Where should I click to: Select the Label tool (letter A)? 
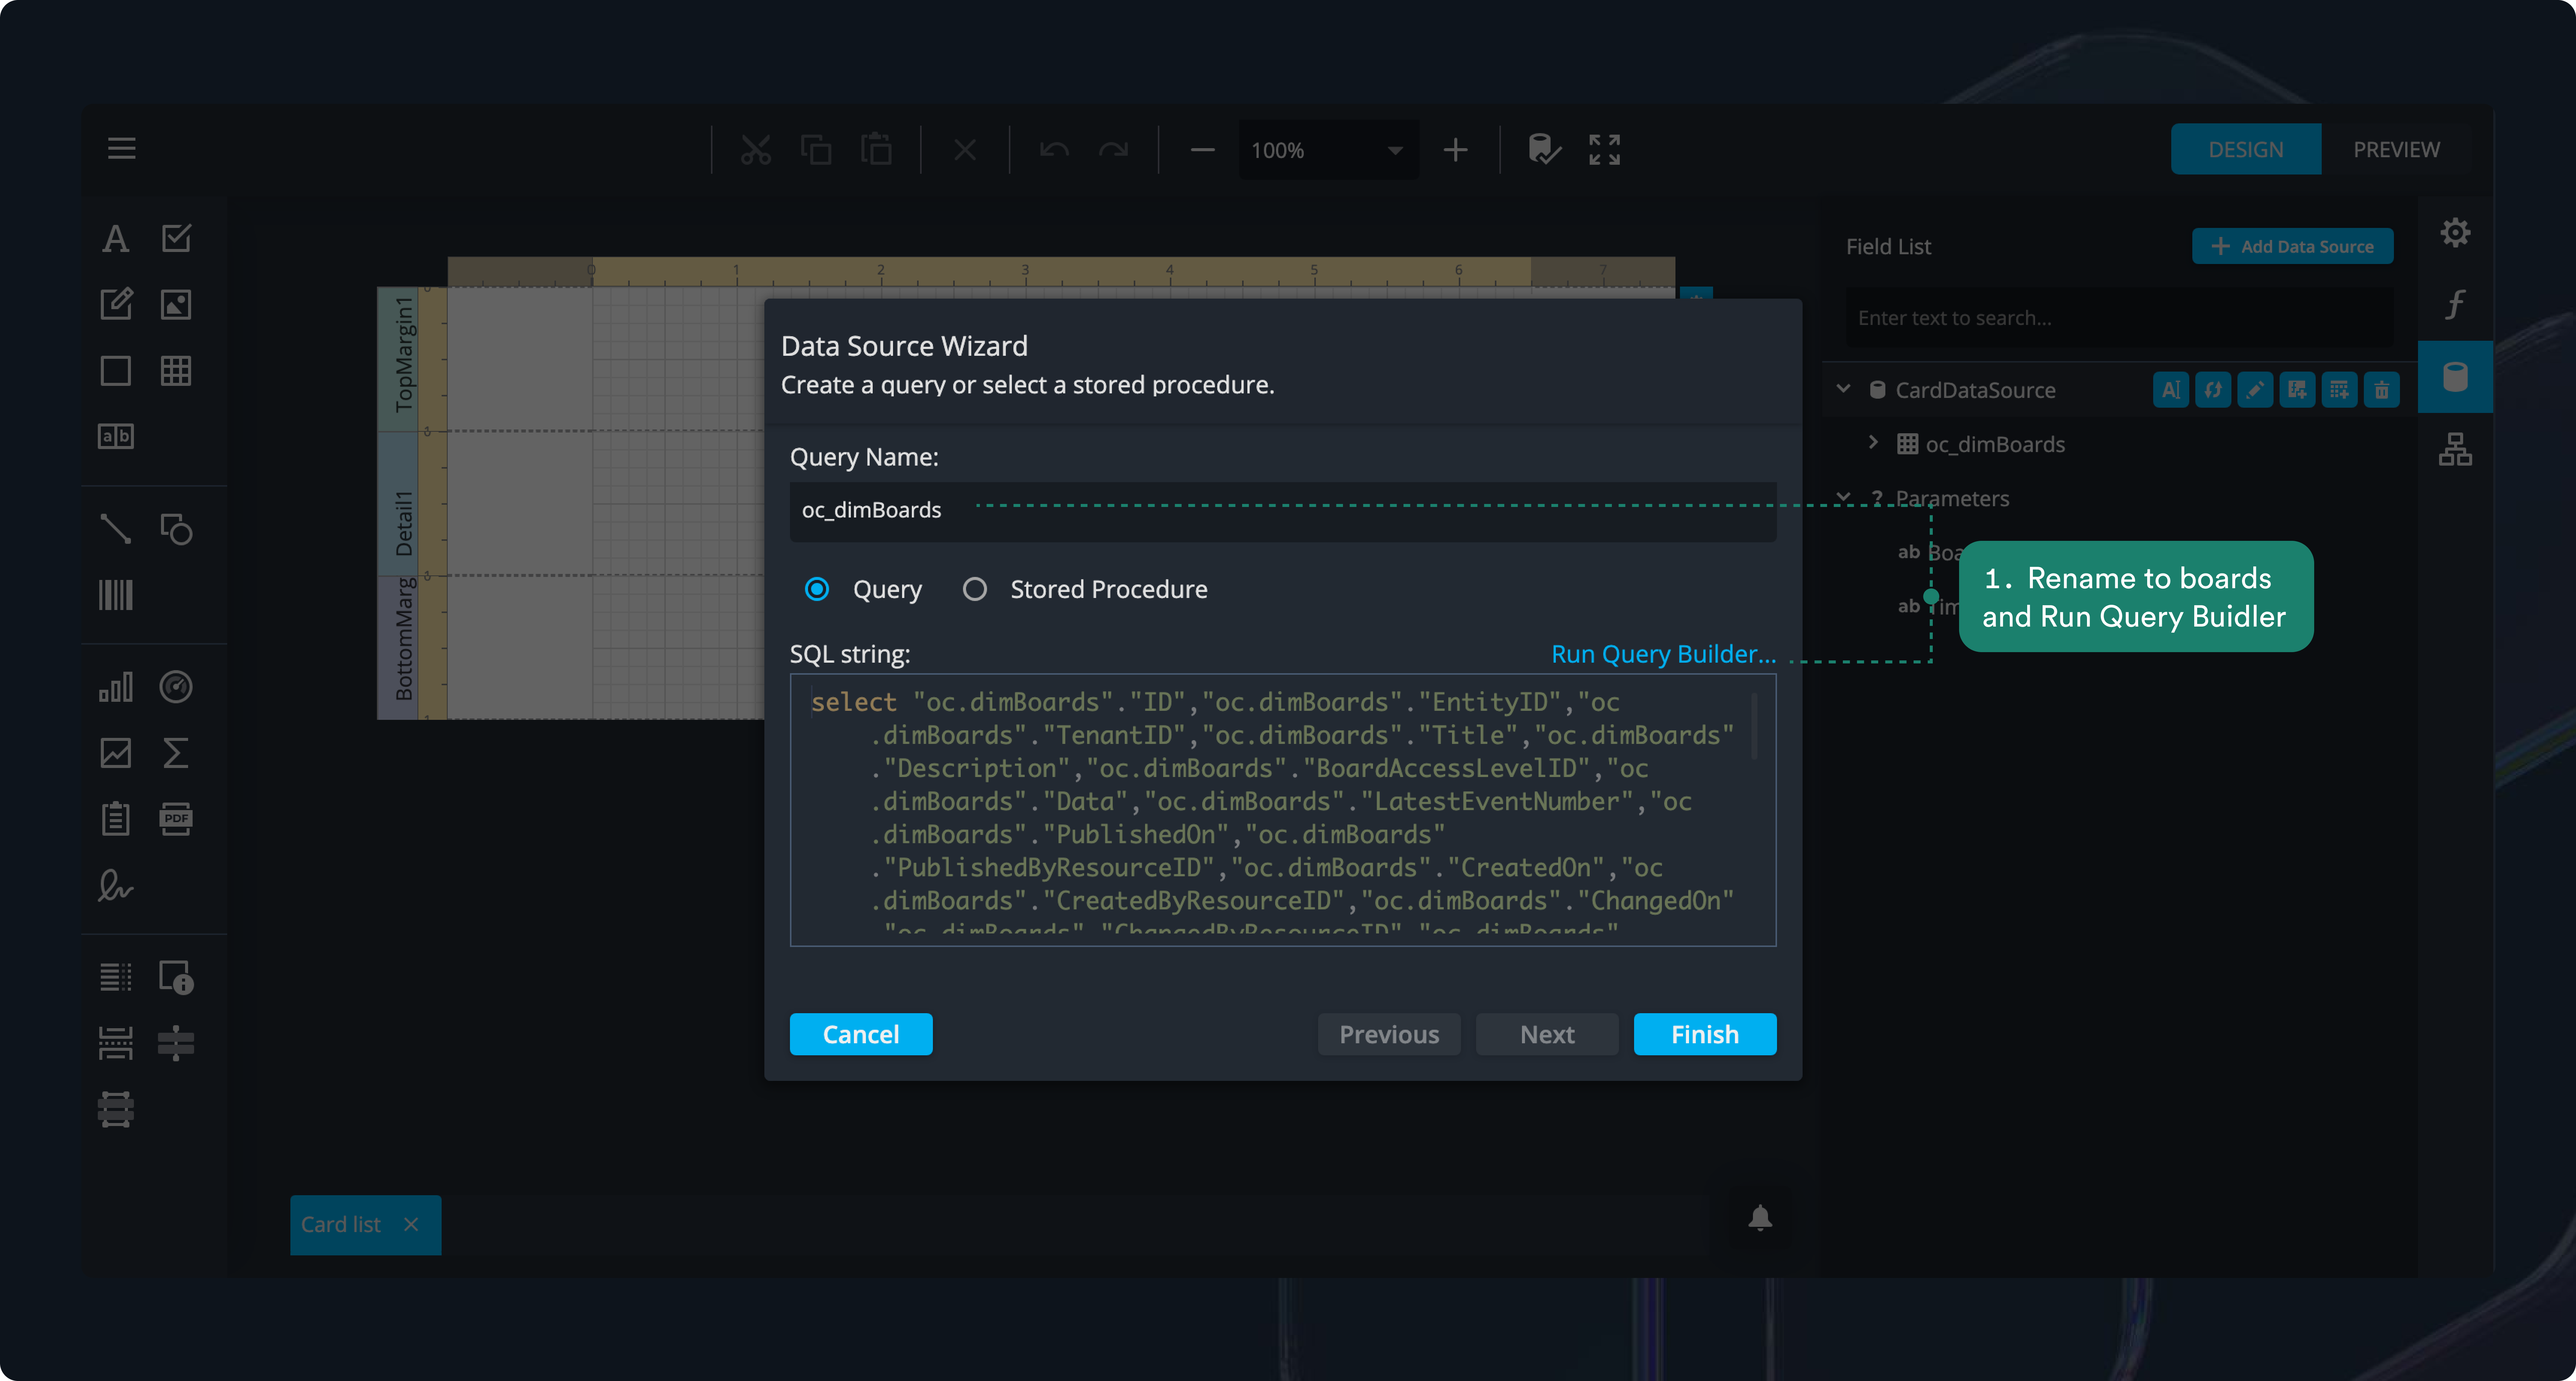(x=115, y=238)
